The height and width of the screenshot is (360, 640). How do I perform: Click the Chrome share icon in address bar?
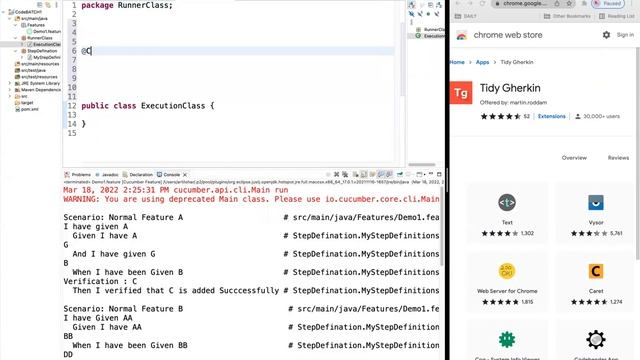pyautogui.click(x=557, y=4)
